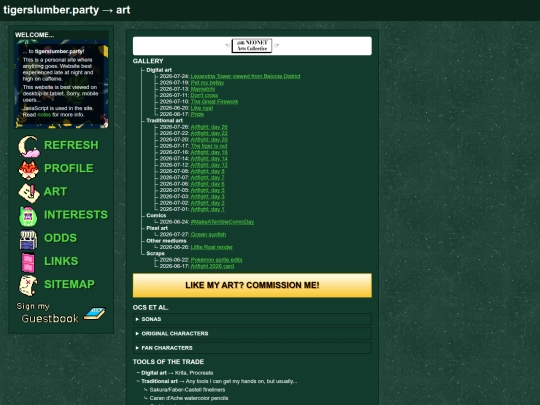
Task: Go to the REFRESH nav label
Action: click(x=71, y=145)
